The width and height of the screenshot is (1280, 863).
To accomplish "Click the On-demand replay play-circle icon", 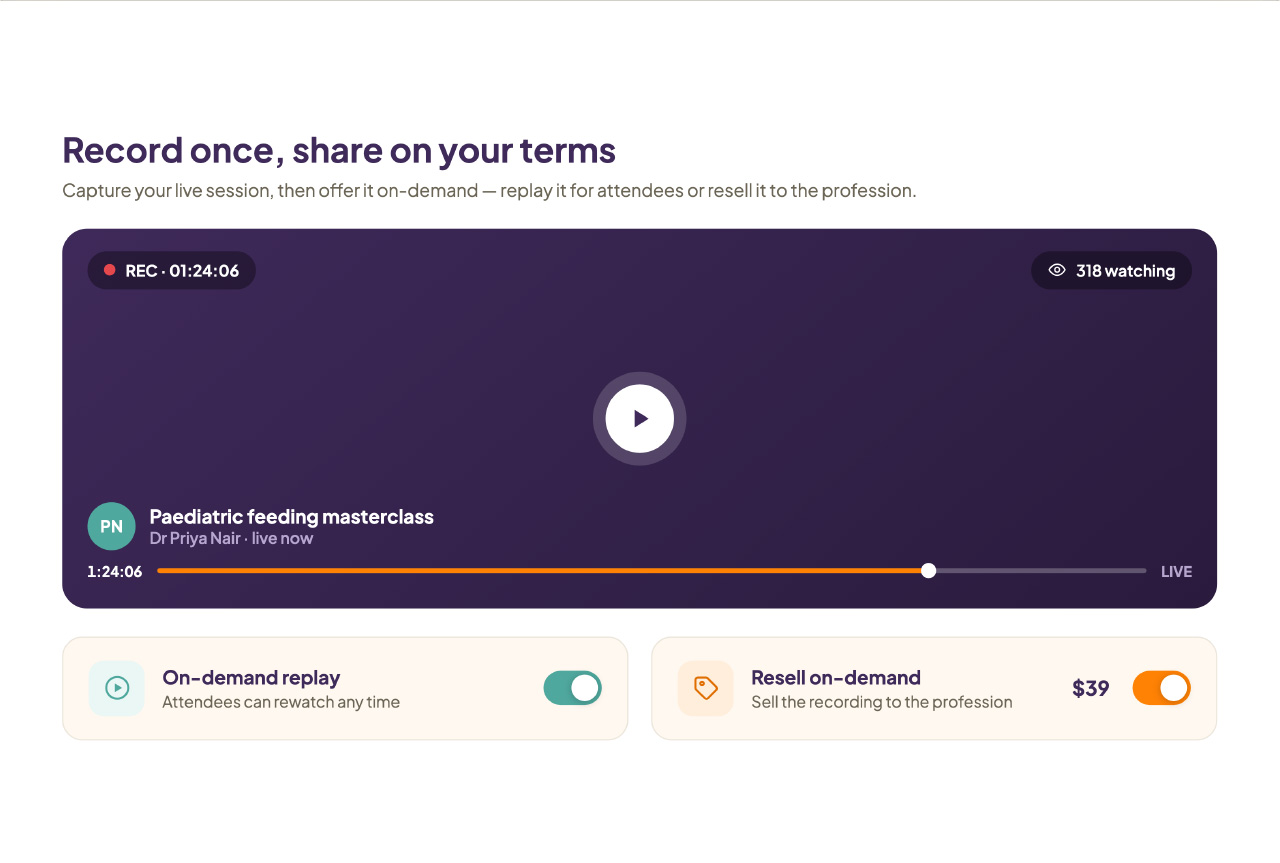I will tap(117, 688).
